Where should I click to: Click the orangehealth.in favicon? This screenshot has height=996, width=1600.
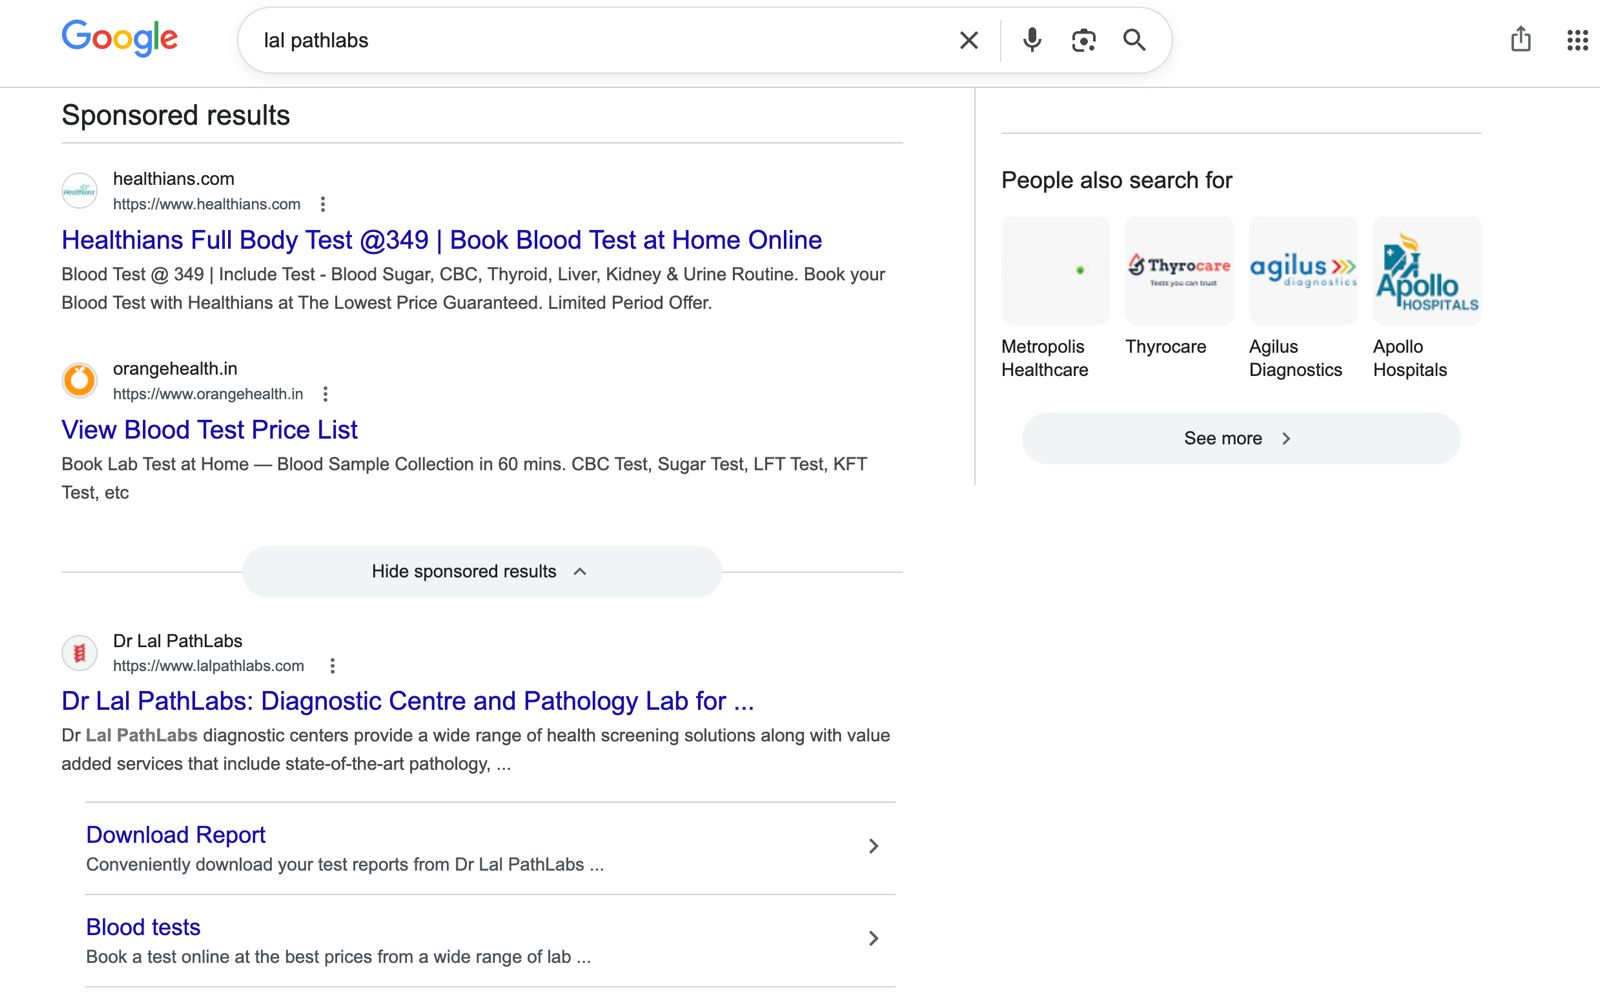(80, 380)
